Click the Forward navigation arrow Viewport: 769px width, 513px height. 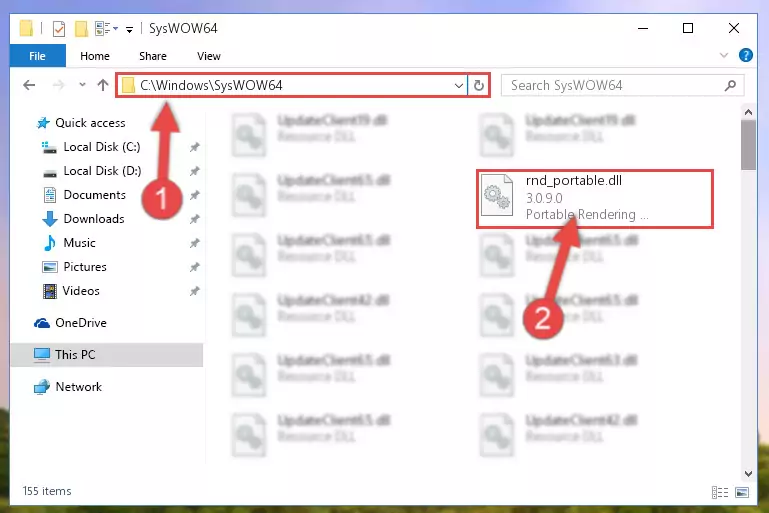pyautogui.click(x=58, y=85)
